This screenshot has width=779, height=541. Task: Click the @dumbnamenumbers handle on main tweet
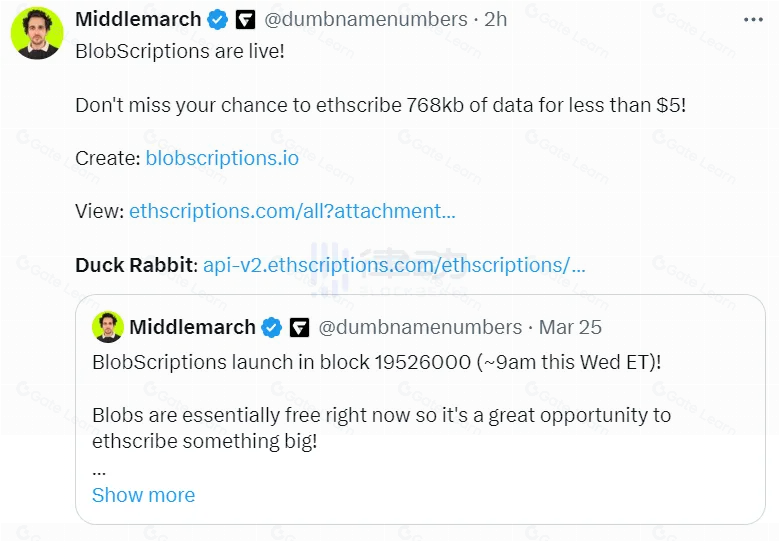pos(365,19)
